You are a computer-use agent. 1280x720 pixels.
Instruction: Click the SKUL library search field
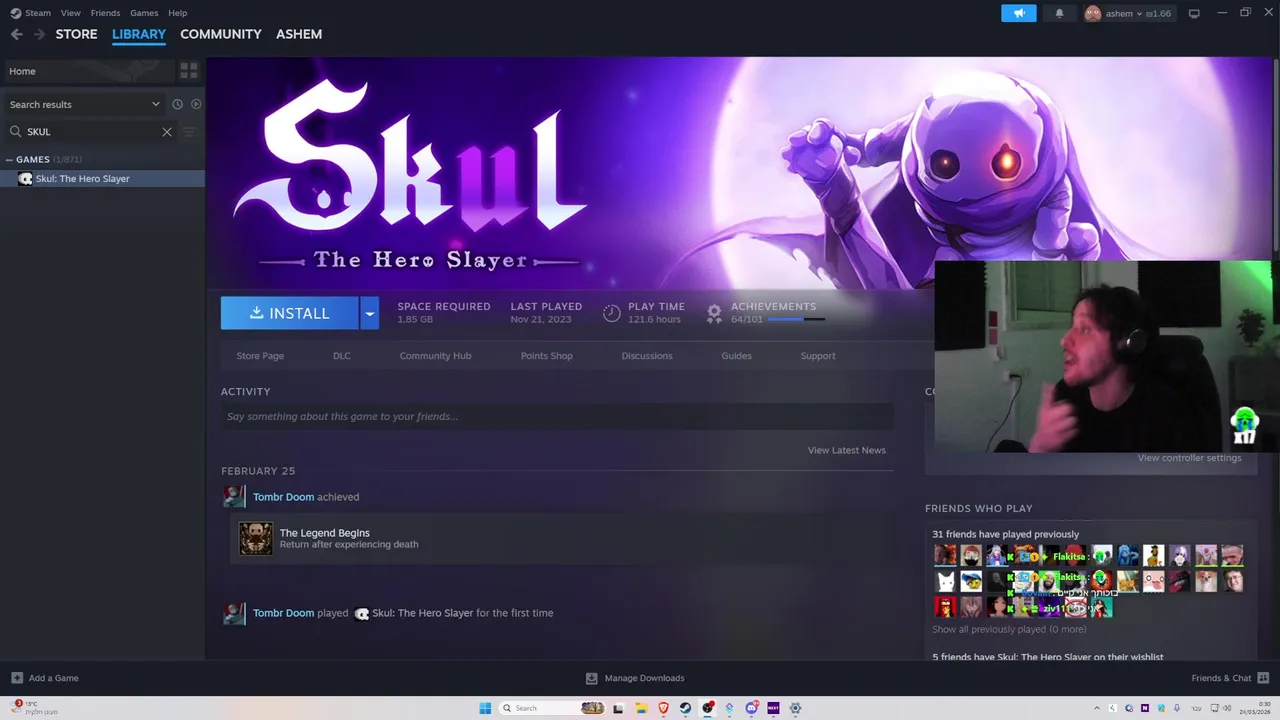pos(90,132)
